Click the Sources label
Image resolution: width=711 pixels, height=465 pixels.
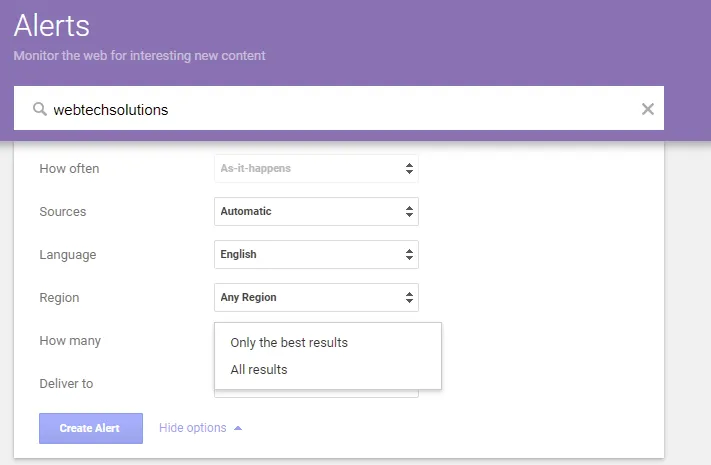tap(63, 212)
